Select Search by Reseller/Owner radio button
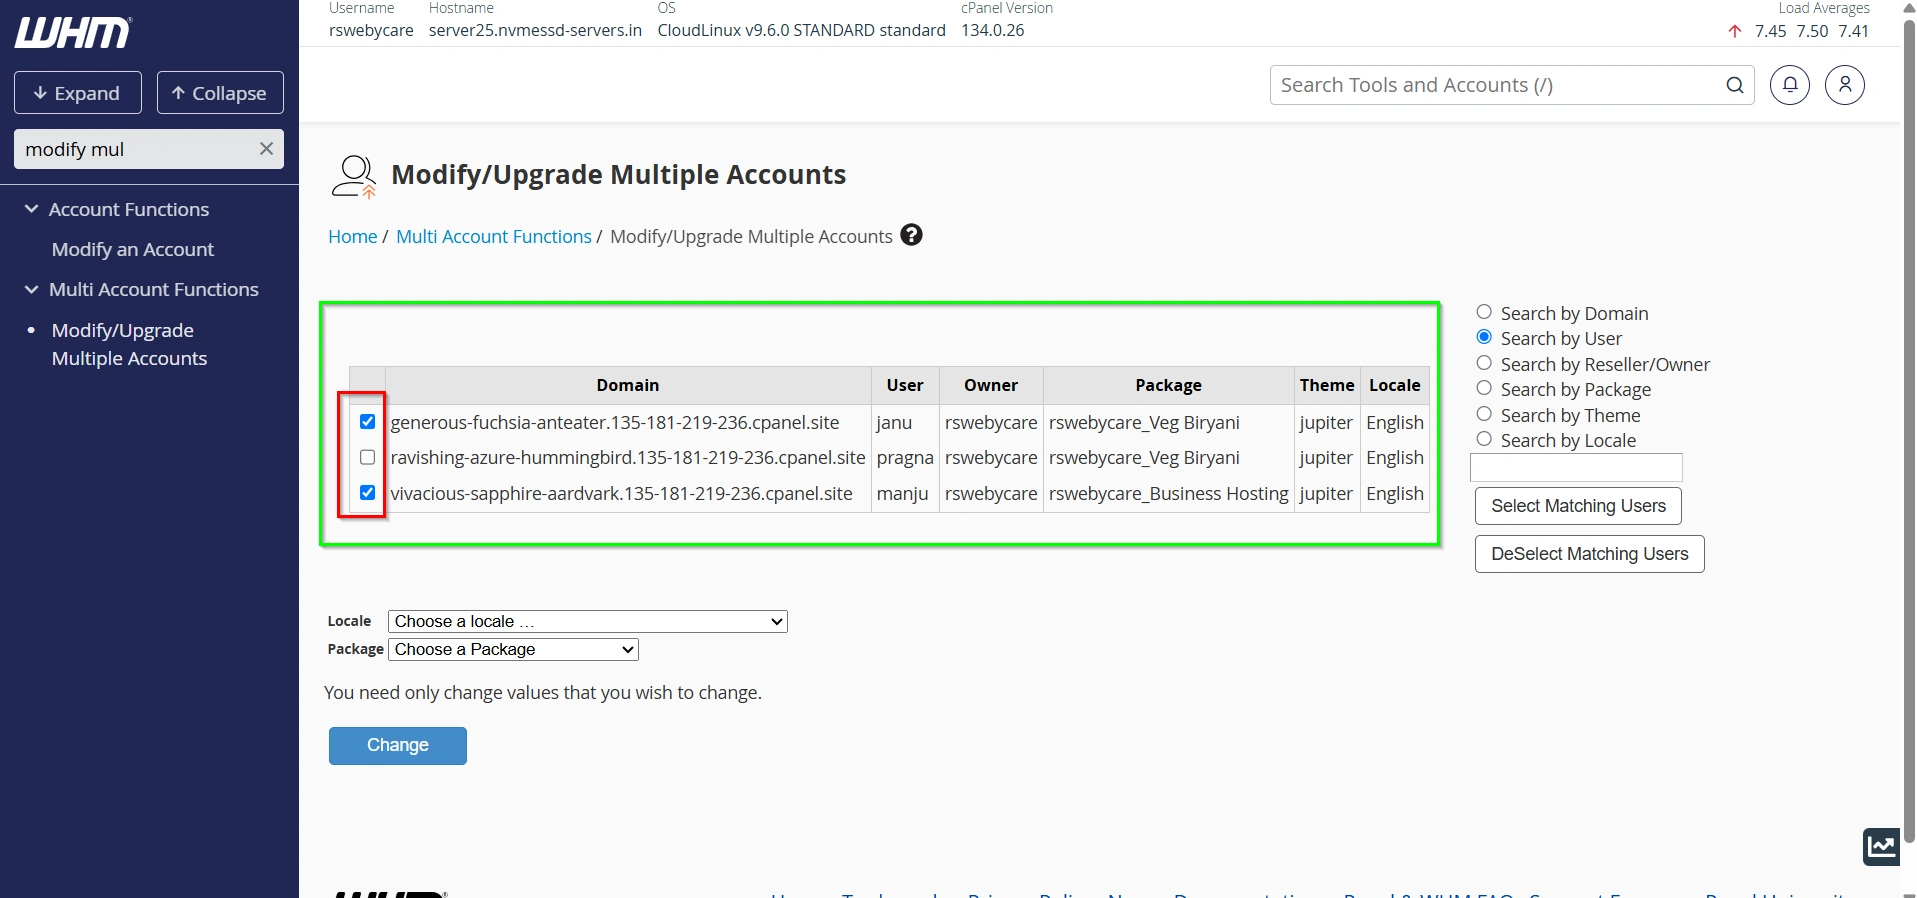This screenshot has height=898, width=1917. pos(1484,363)
